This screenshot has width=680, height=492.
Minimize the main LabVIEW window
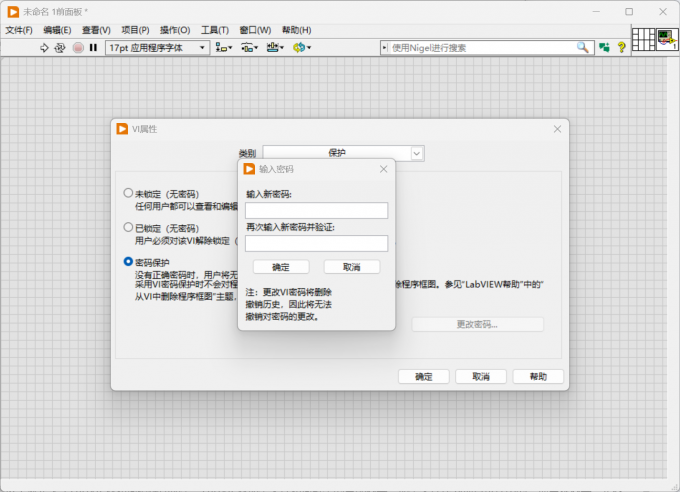pos(596,12)
